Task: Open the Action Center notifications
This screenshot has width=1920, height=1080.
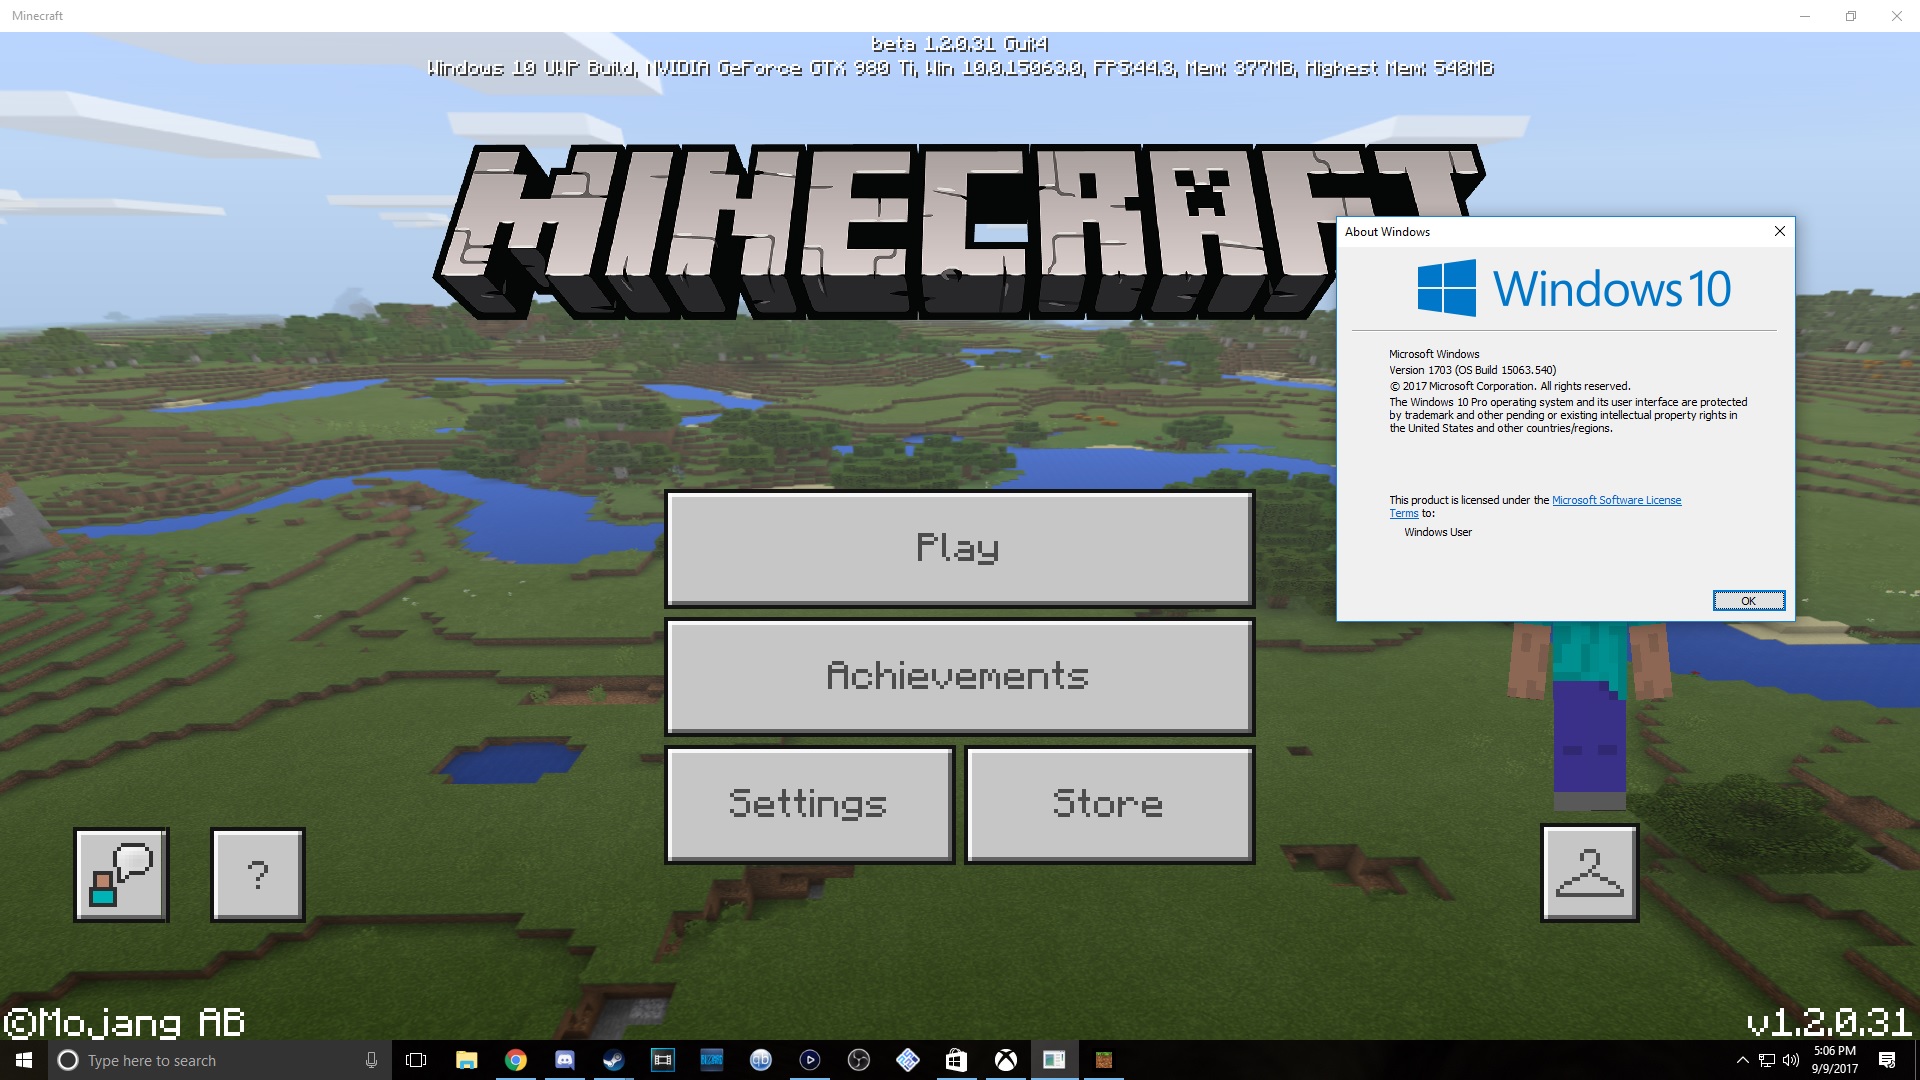Action: (1887, 1060)
